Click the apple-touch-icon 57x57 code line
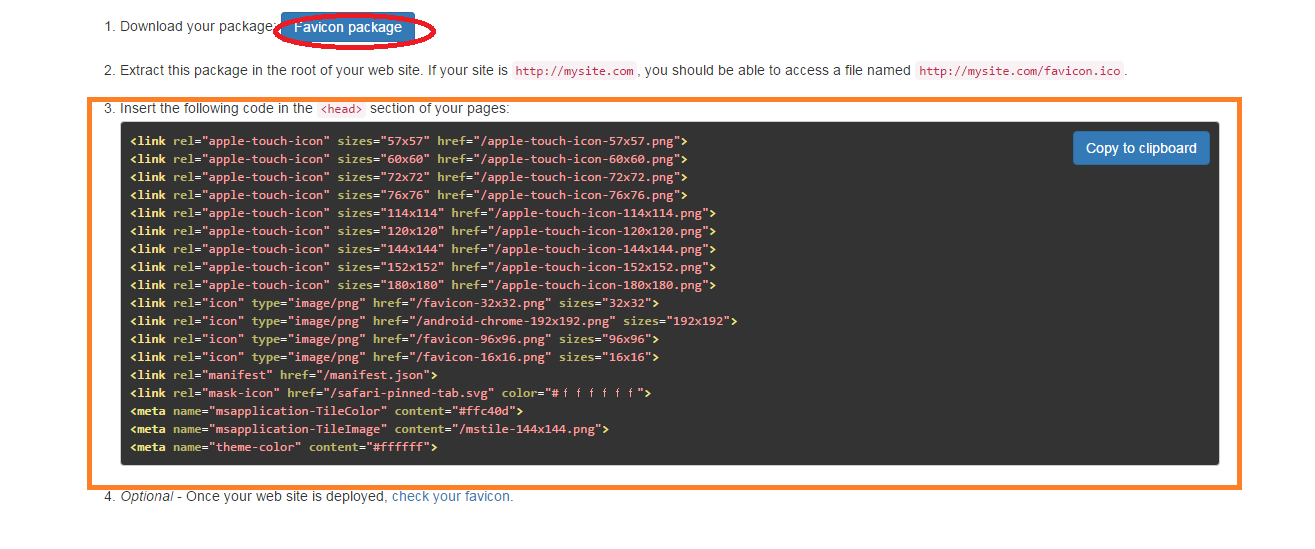 point(409,141)
